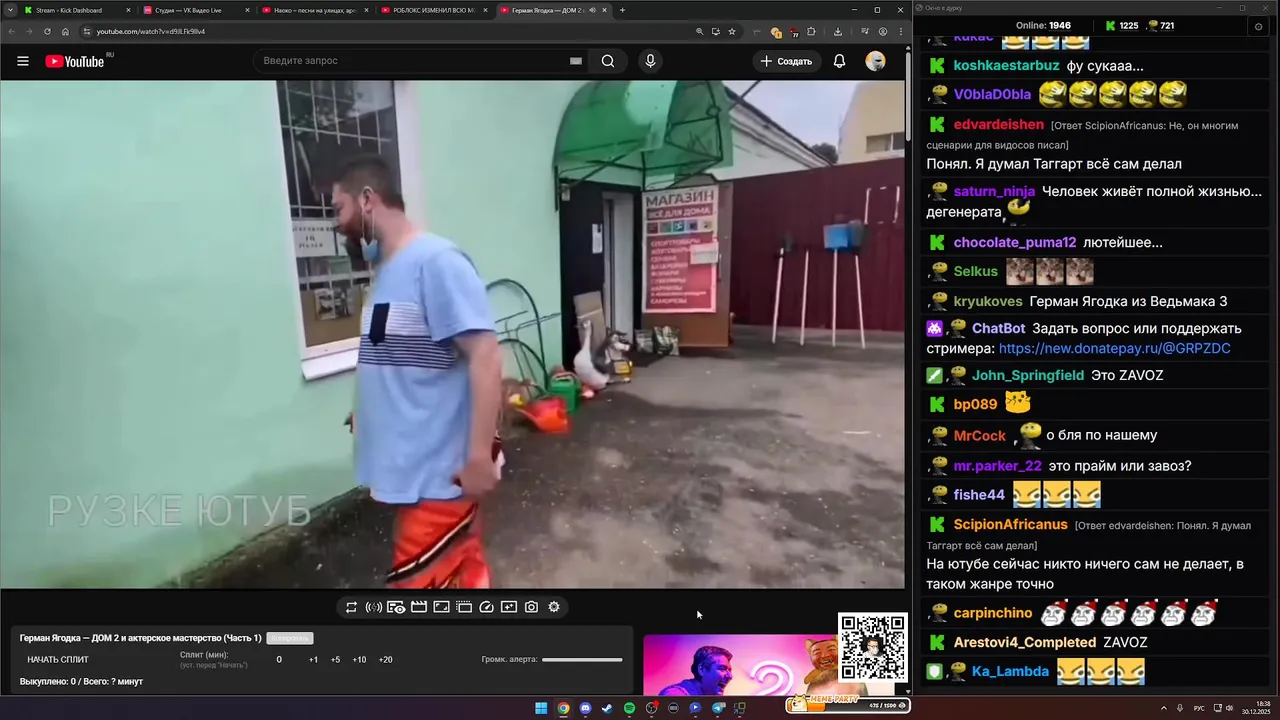The height and width of the screenshot is (720, 1280).
Task: Take a video screenshot with camera icon
Action: click(x=532, y=607)
